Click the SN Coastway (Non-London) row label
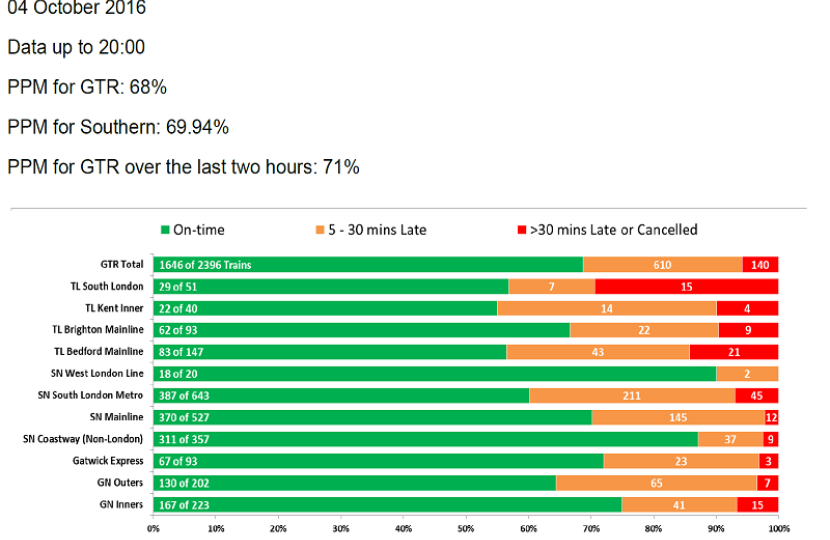Screen dimensions: 830x540 83,439
